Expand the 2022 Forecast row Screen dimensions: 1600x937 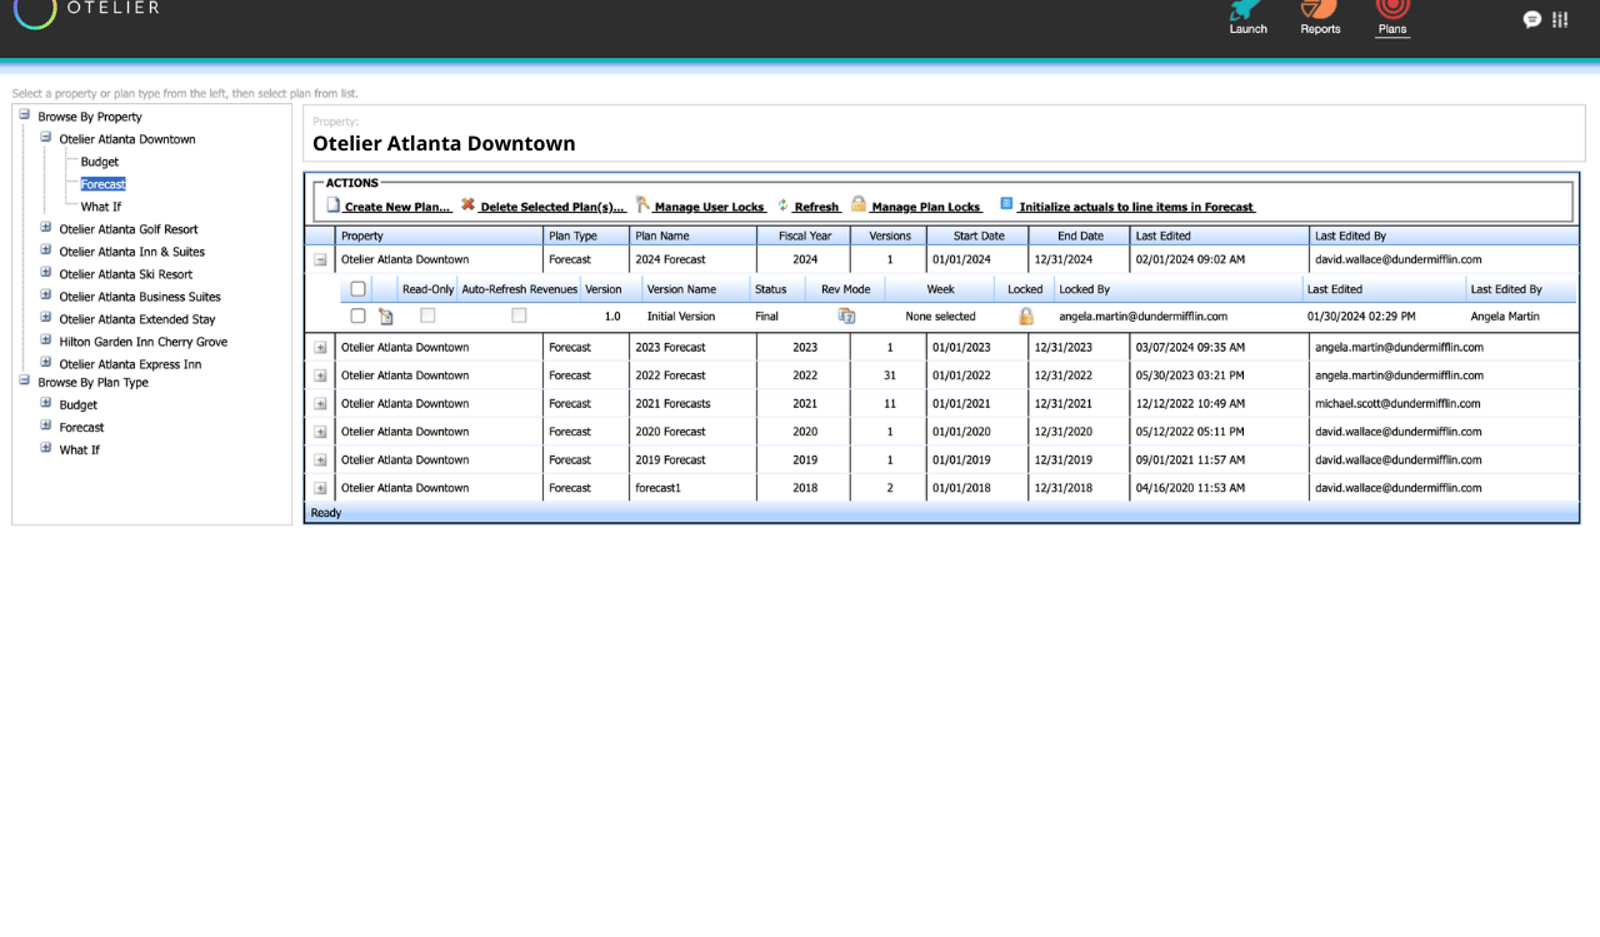320,376
